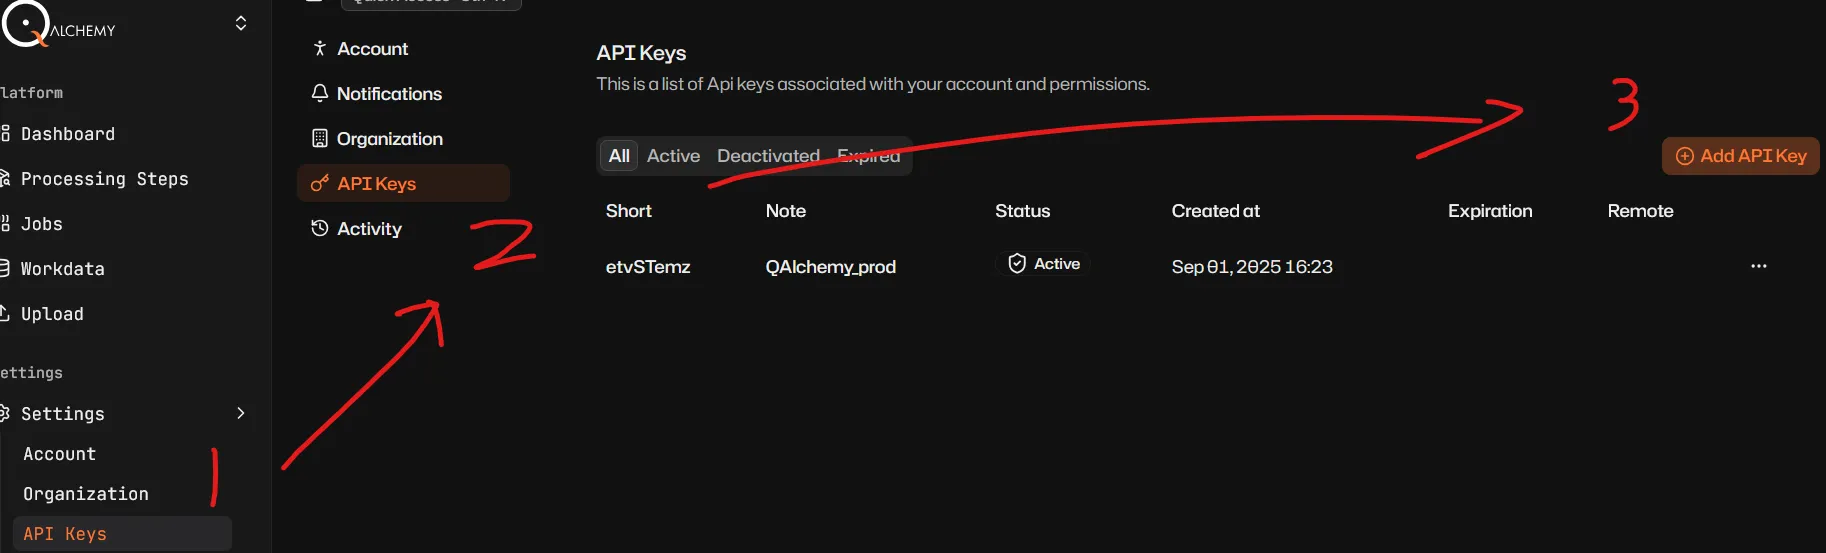Click the Notifications bell icon
This screenshot has height=553, width=1826.
pos(320,93)
